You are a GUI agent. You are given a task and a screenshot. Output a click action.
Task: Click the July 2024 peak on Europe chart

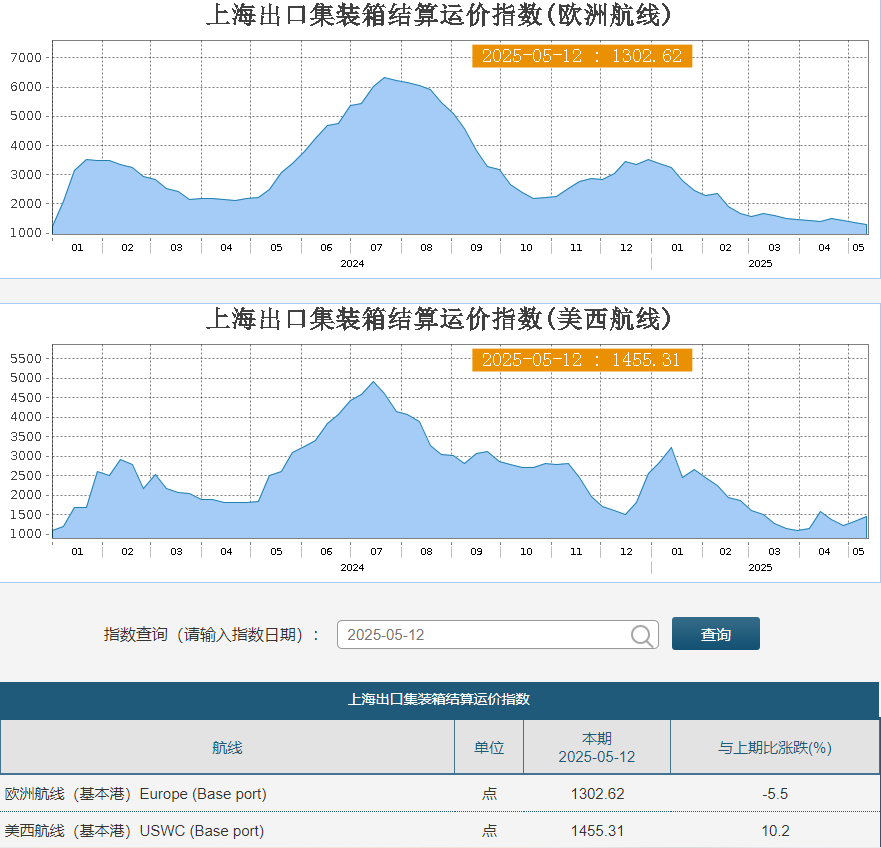coord(384,78)
